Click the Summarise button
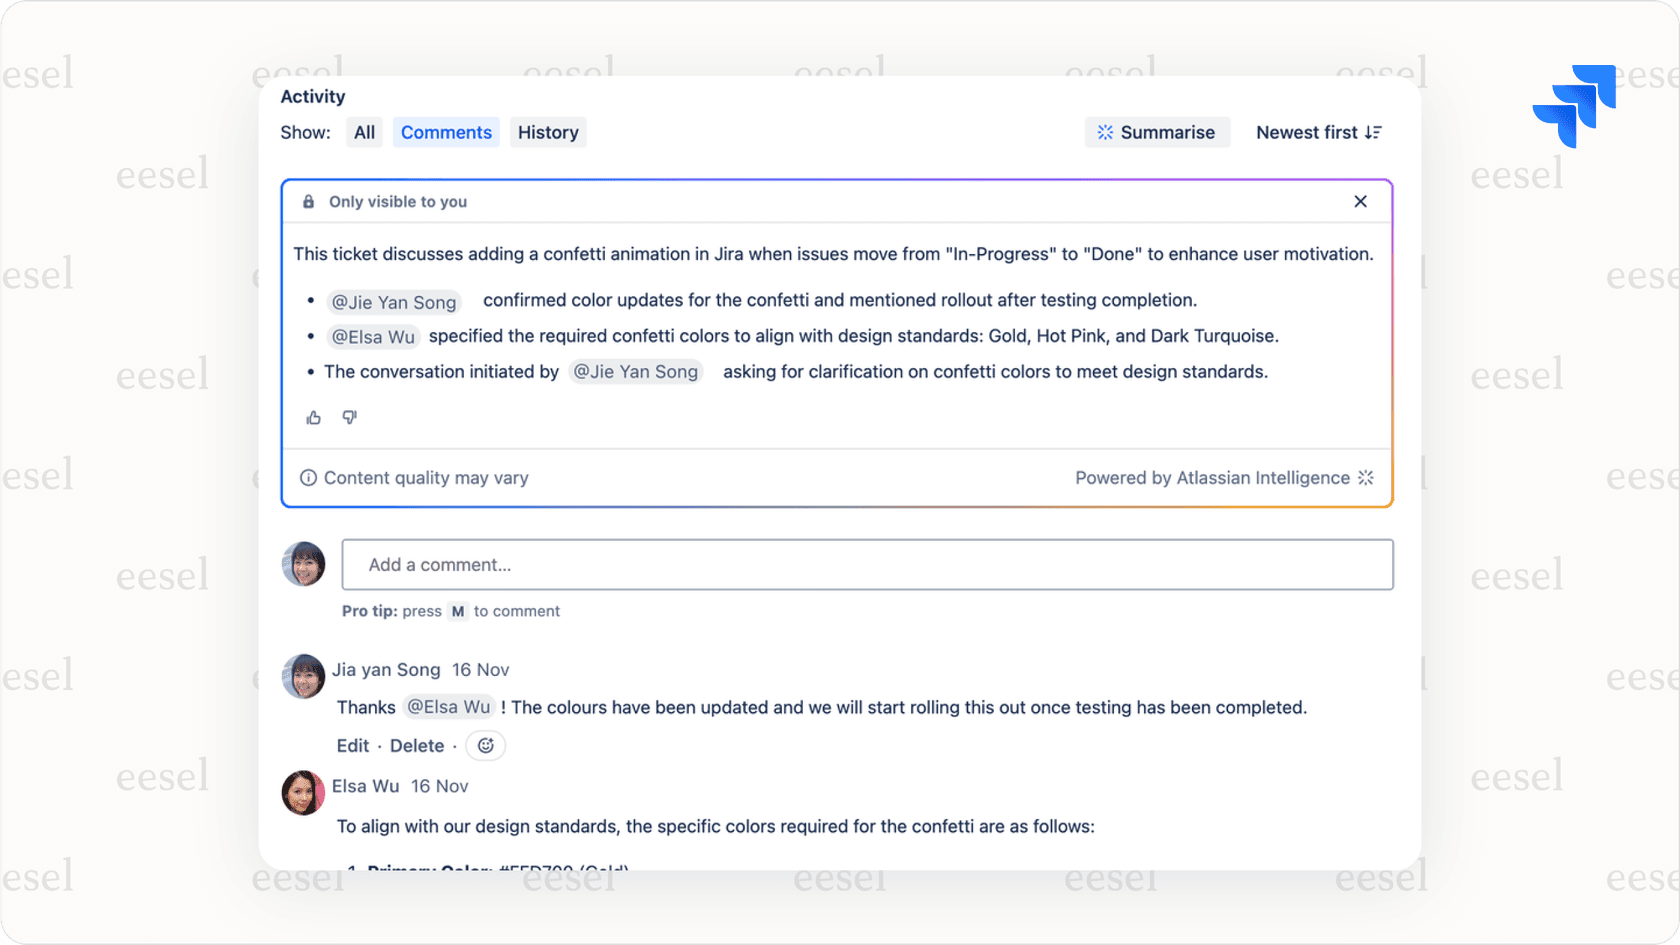This screenshot has width=1680, height=945. (1157, 132)
